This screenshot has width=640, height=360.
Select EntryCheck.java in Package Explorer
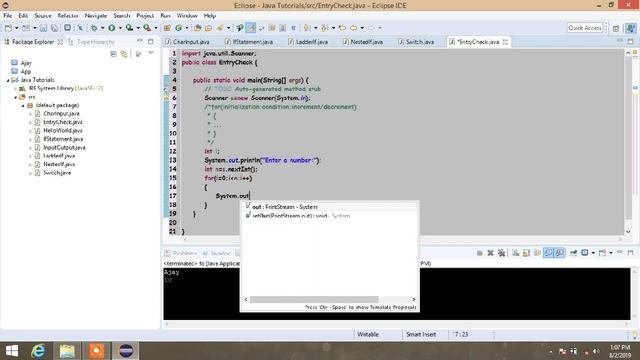tap(59, 122)
